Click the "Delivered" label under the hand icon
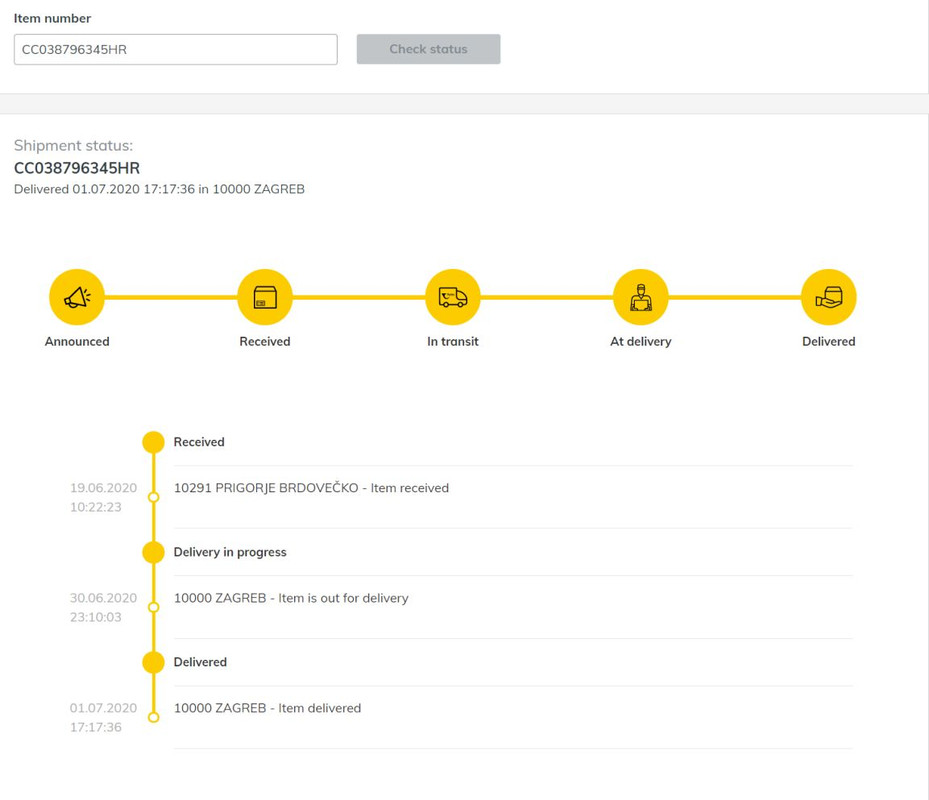Image resolution: width=929 pixels, height=800 pixels. (828, 341)
